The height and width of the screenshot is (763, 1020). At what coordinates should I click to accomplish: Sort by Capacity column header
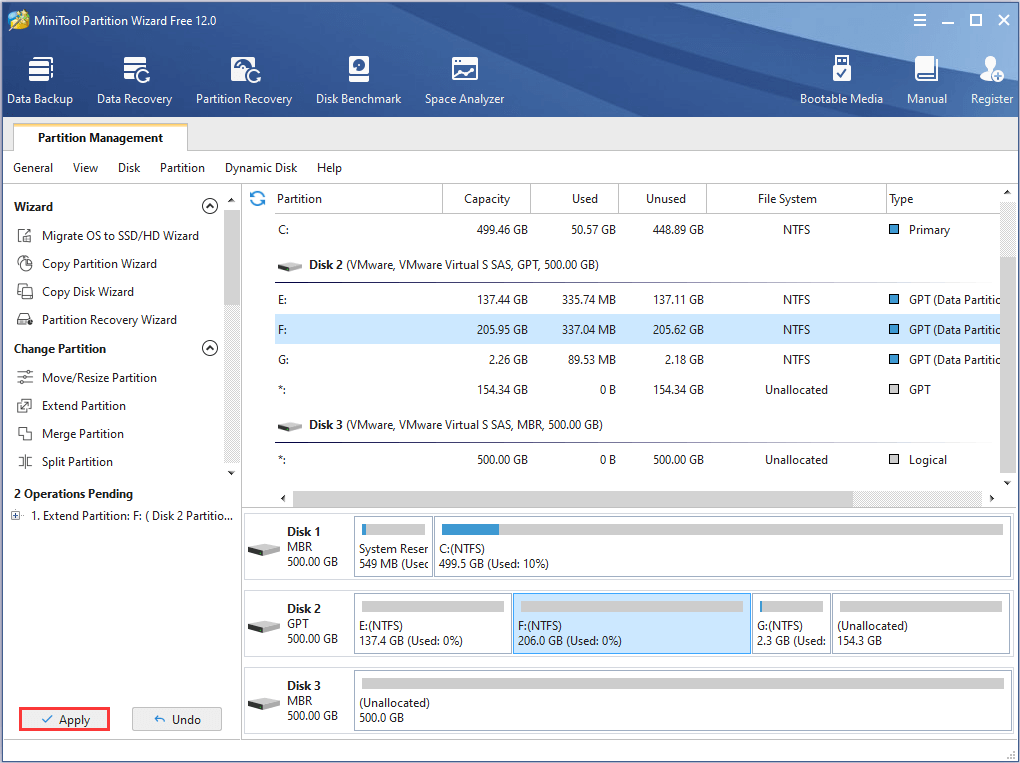pos(487,198)
